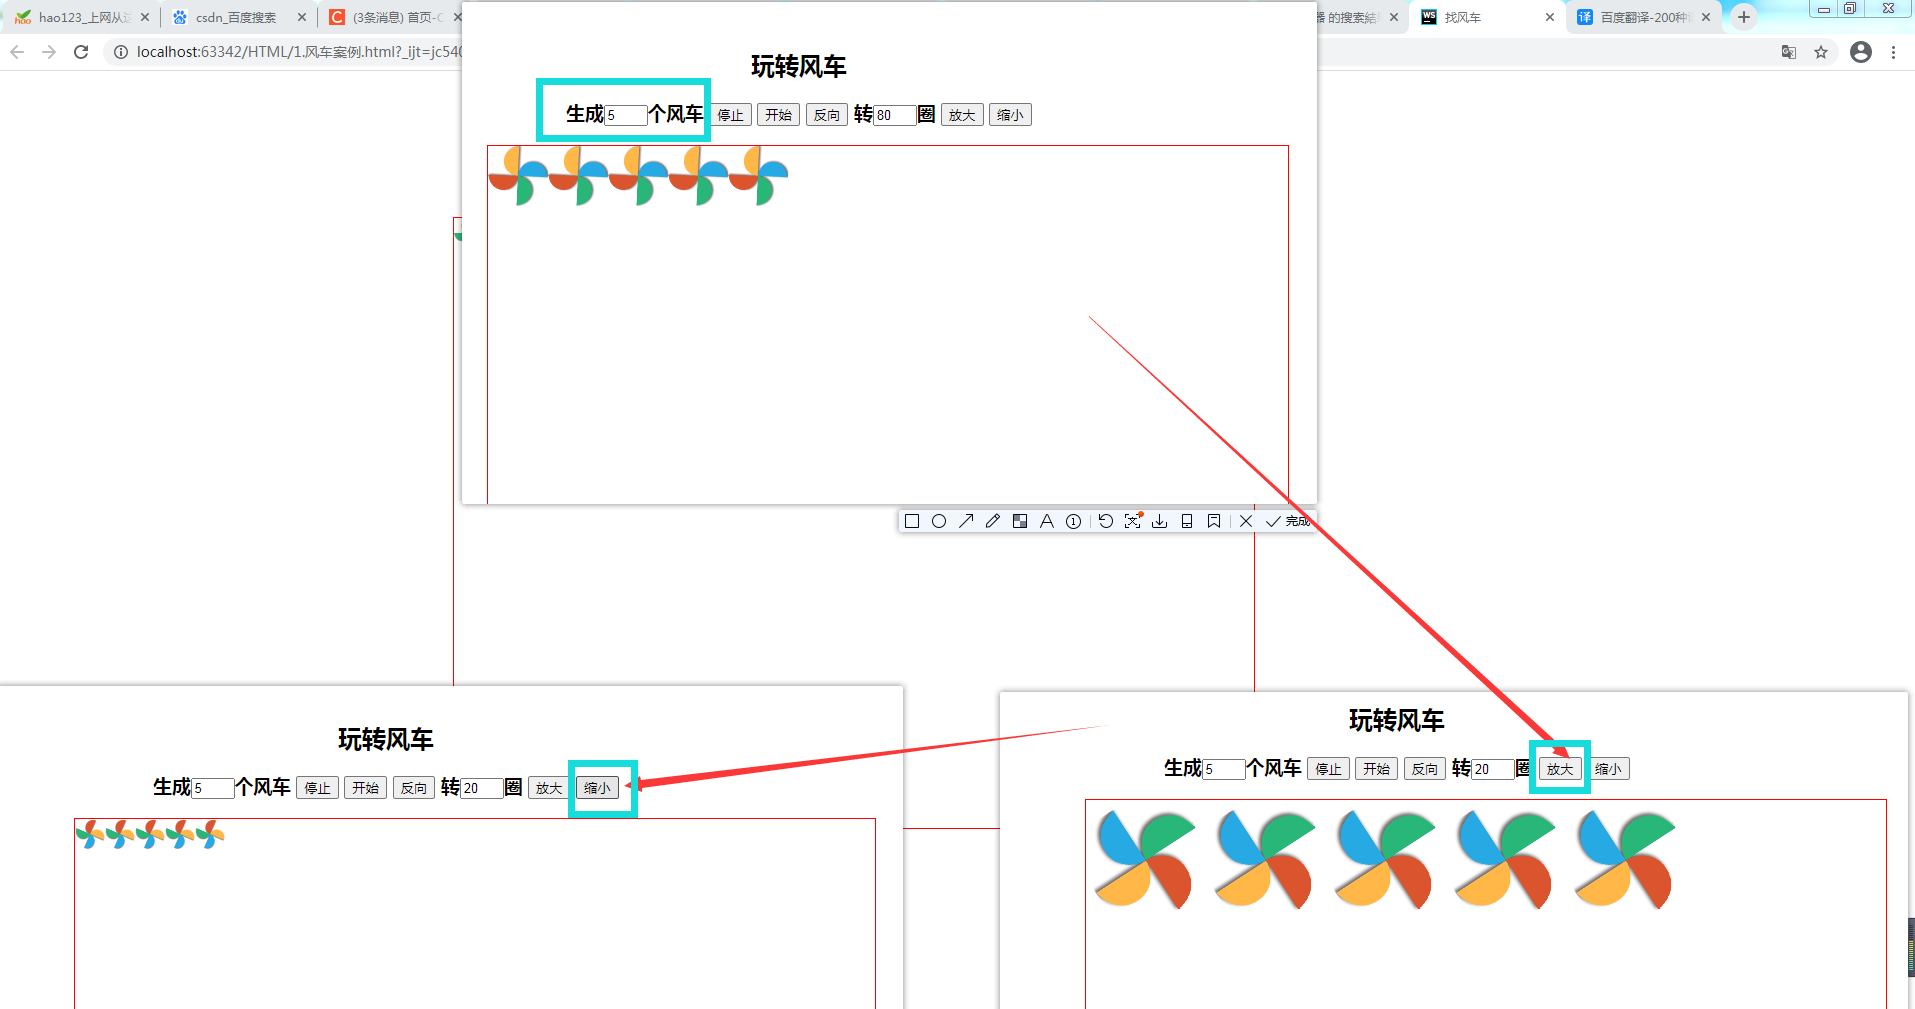Select the arrow annotation tool
This screenshot has width=1915, height=1009.
coord(965,520)
